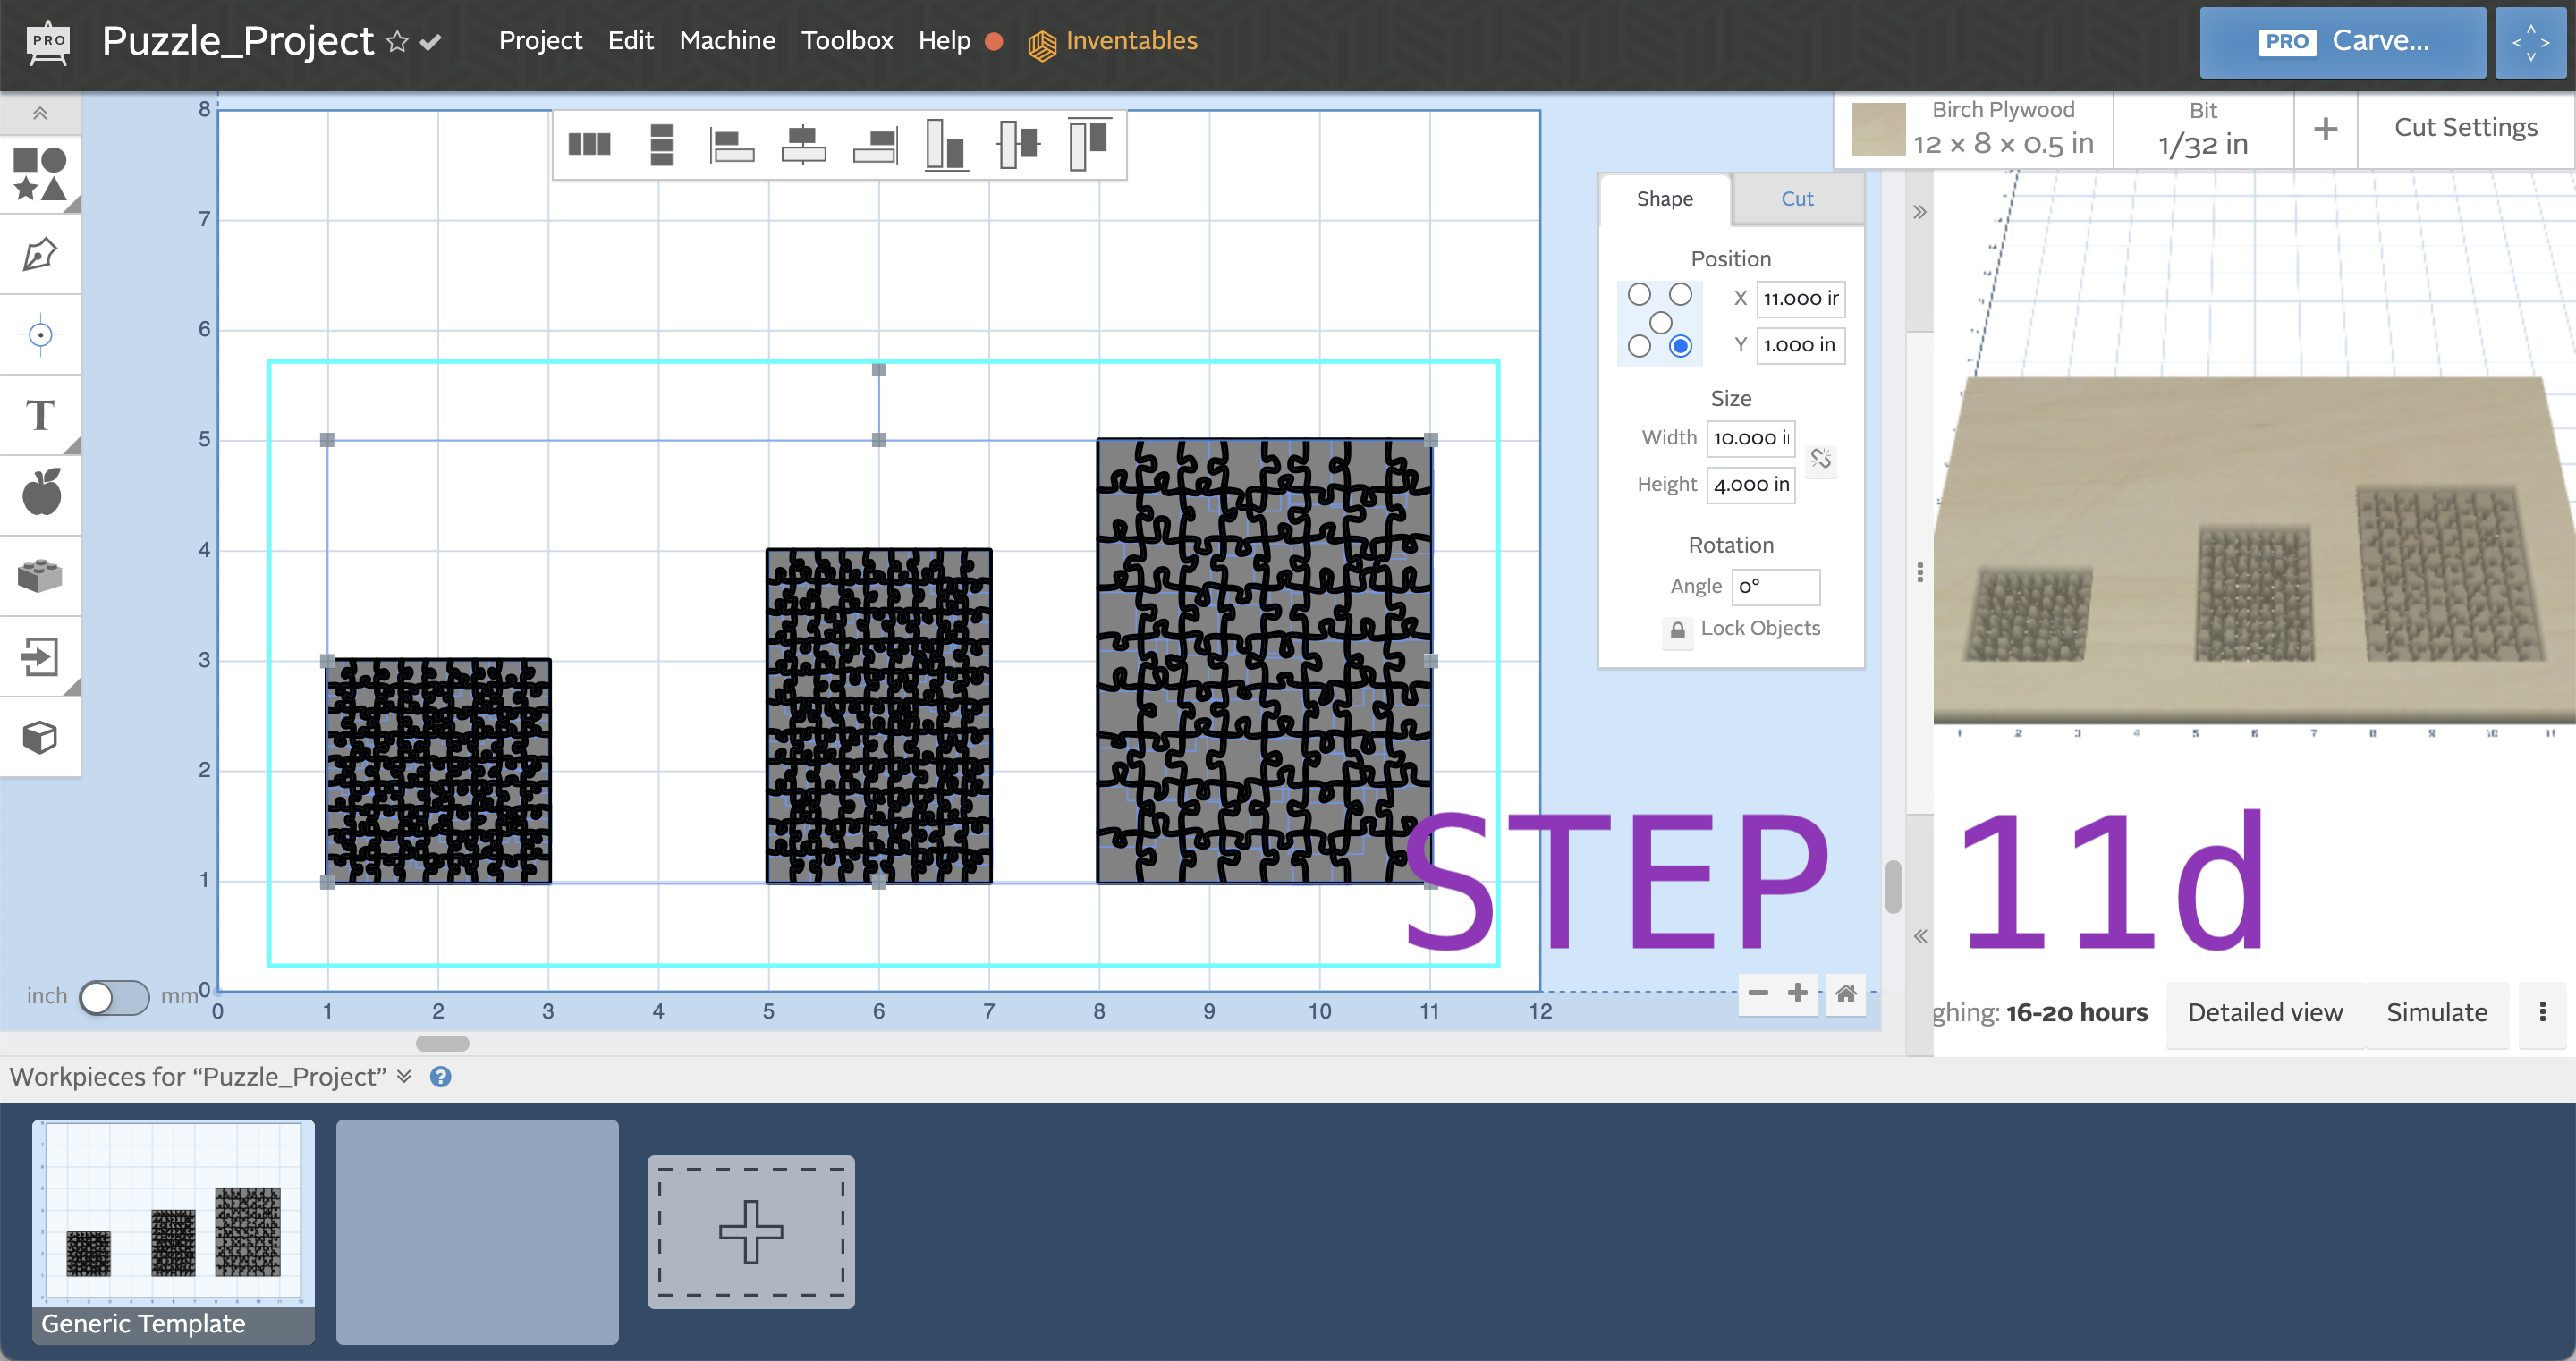Collapse the Workpieces panel
Viewport: 2576px width, 1361px height.
(404, 1076)
